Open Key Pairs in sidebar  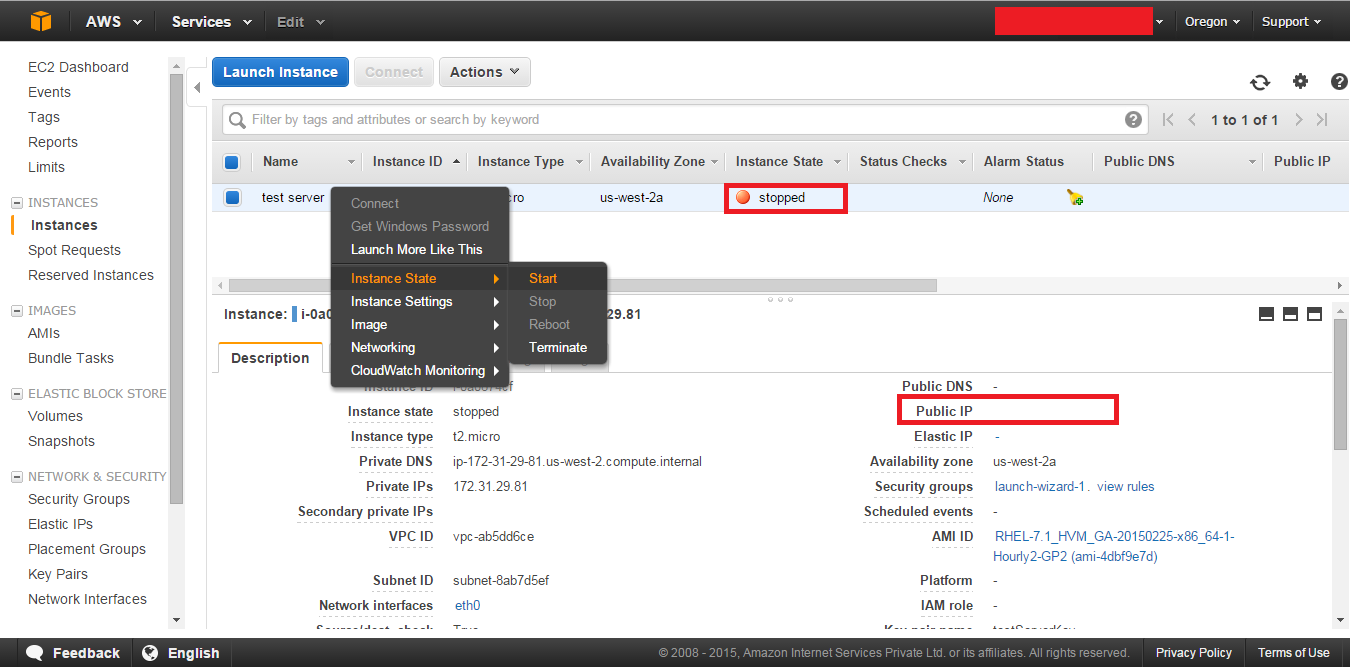point(58,574)
